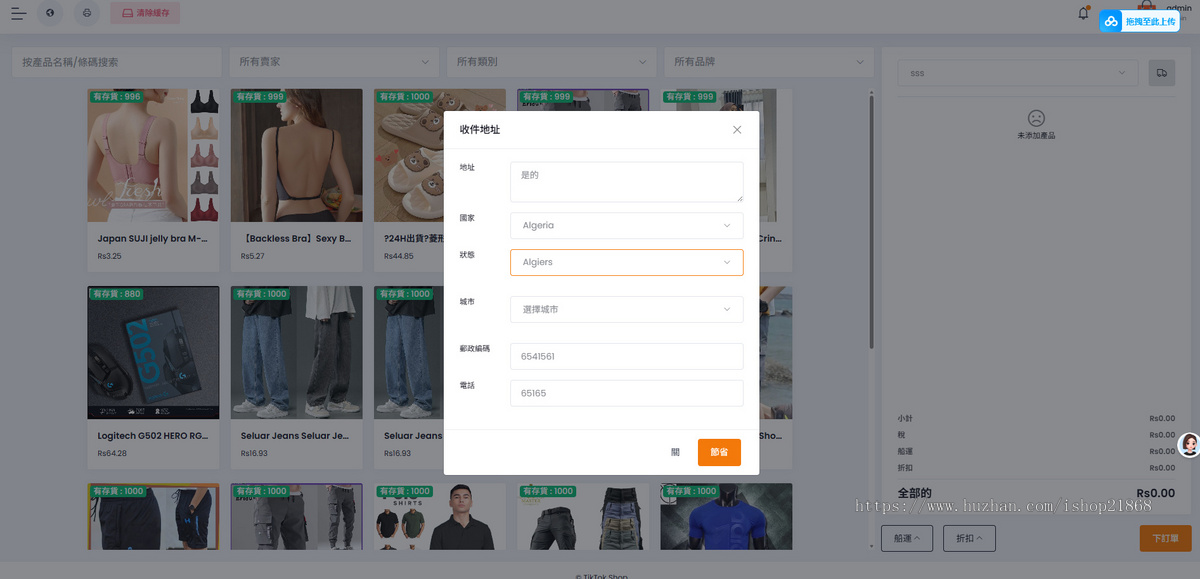
Task: Click the 節省 save button
Action: 719,452
